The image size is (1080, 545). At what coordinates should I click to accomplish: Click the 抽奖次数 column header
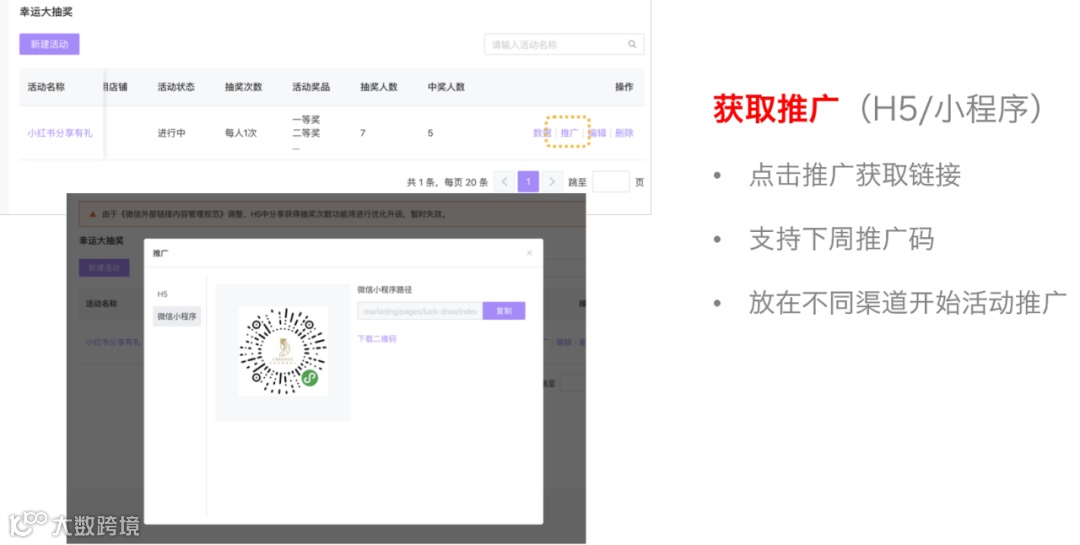243,87
